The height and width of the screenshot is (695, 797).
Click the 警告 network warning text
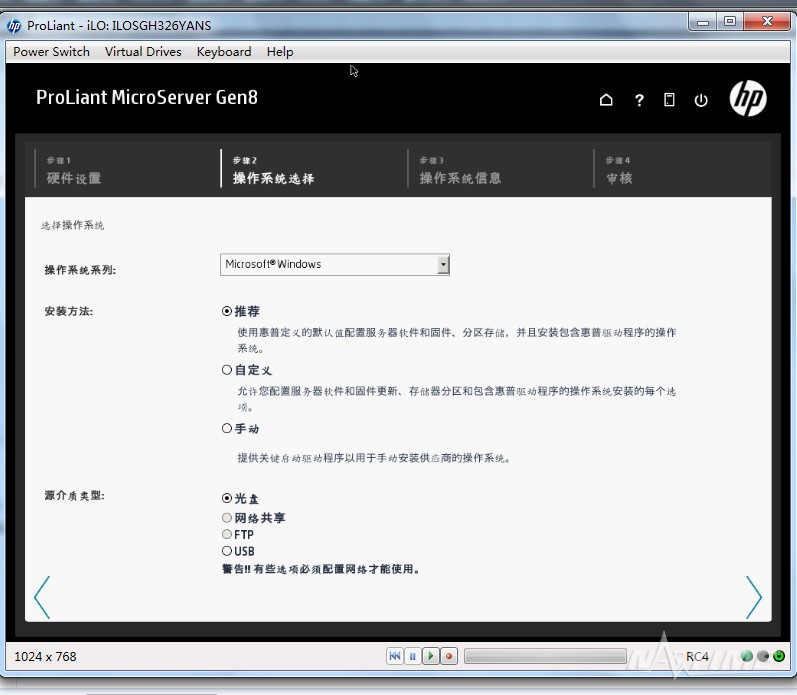[321, 569]
